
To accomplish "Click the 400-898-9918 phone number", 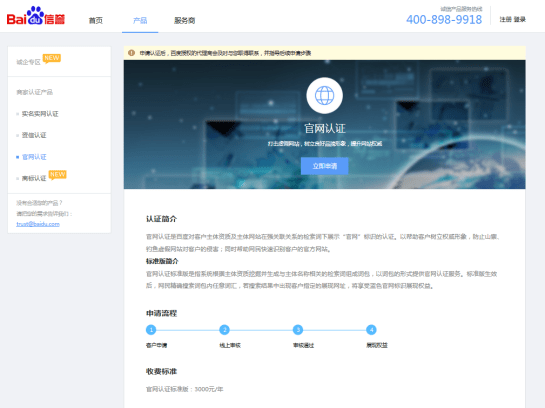I will [444, 19].
